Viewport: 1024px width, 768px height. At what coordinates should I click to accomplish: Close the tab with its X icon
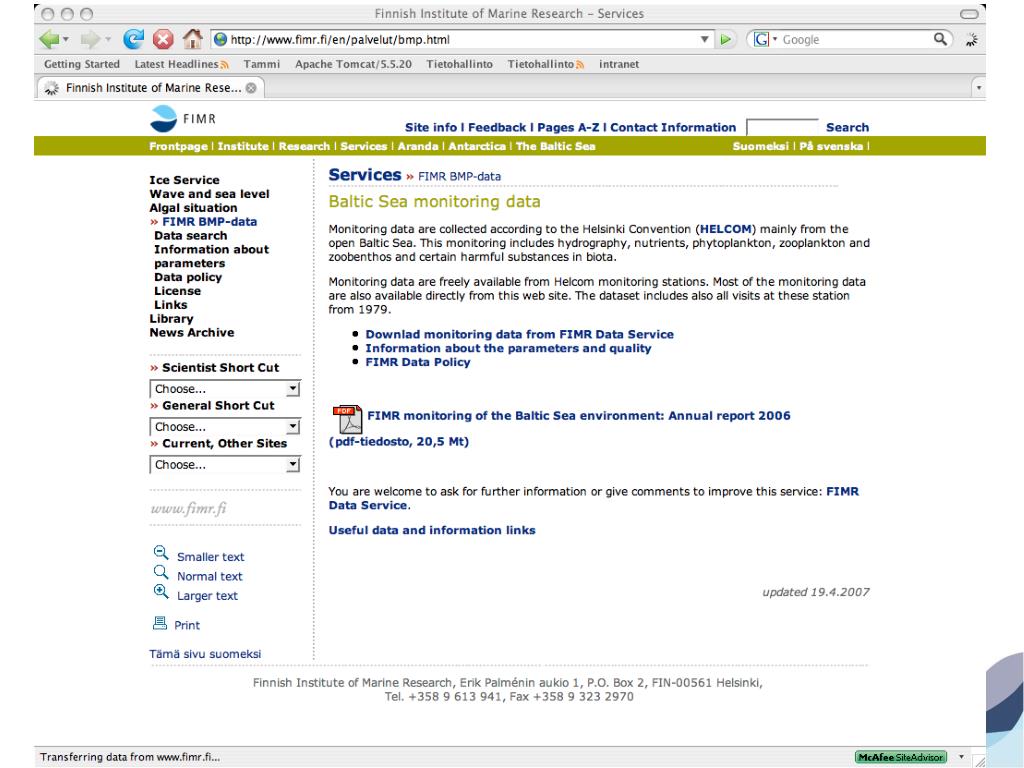pyautogui.click(x=251, y=88)
